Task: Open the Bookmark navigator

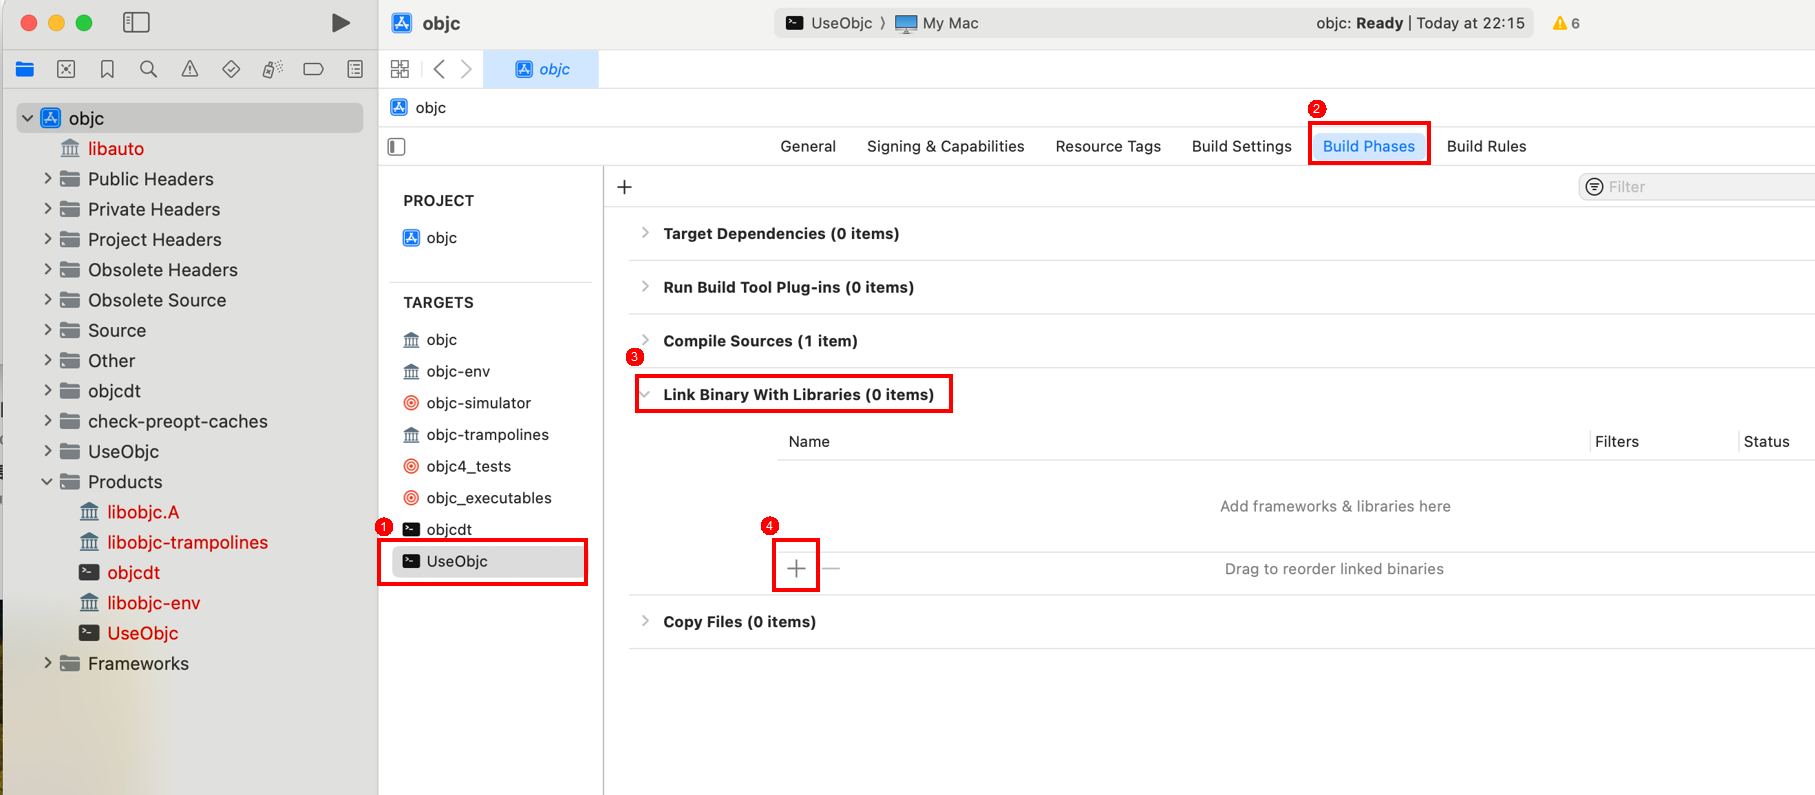Action: 107,69
